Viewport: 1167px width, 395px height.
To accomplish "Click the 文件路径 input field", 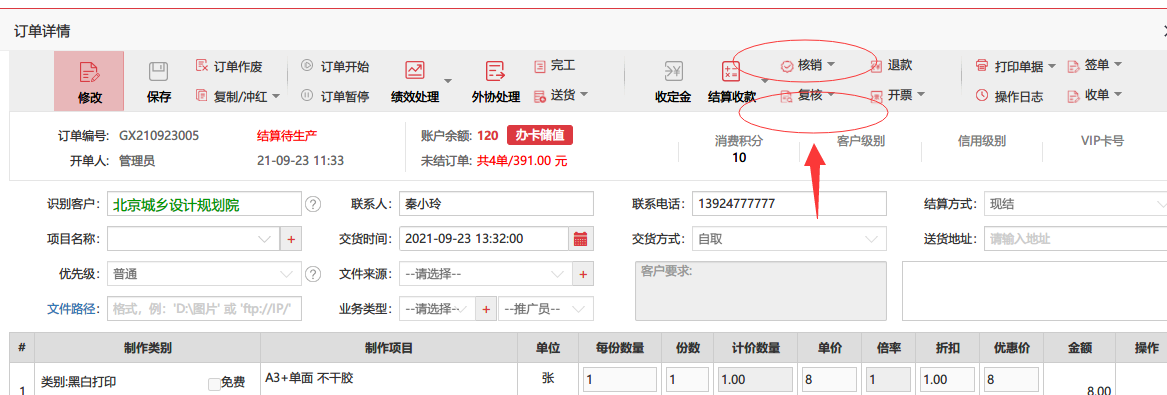I will [205, 309].
